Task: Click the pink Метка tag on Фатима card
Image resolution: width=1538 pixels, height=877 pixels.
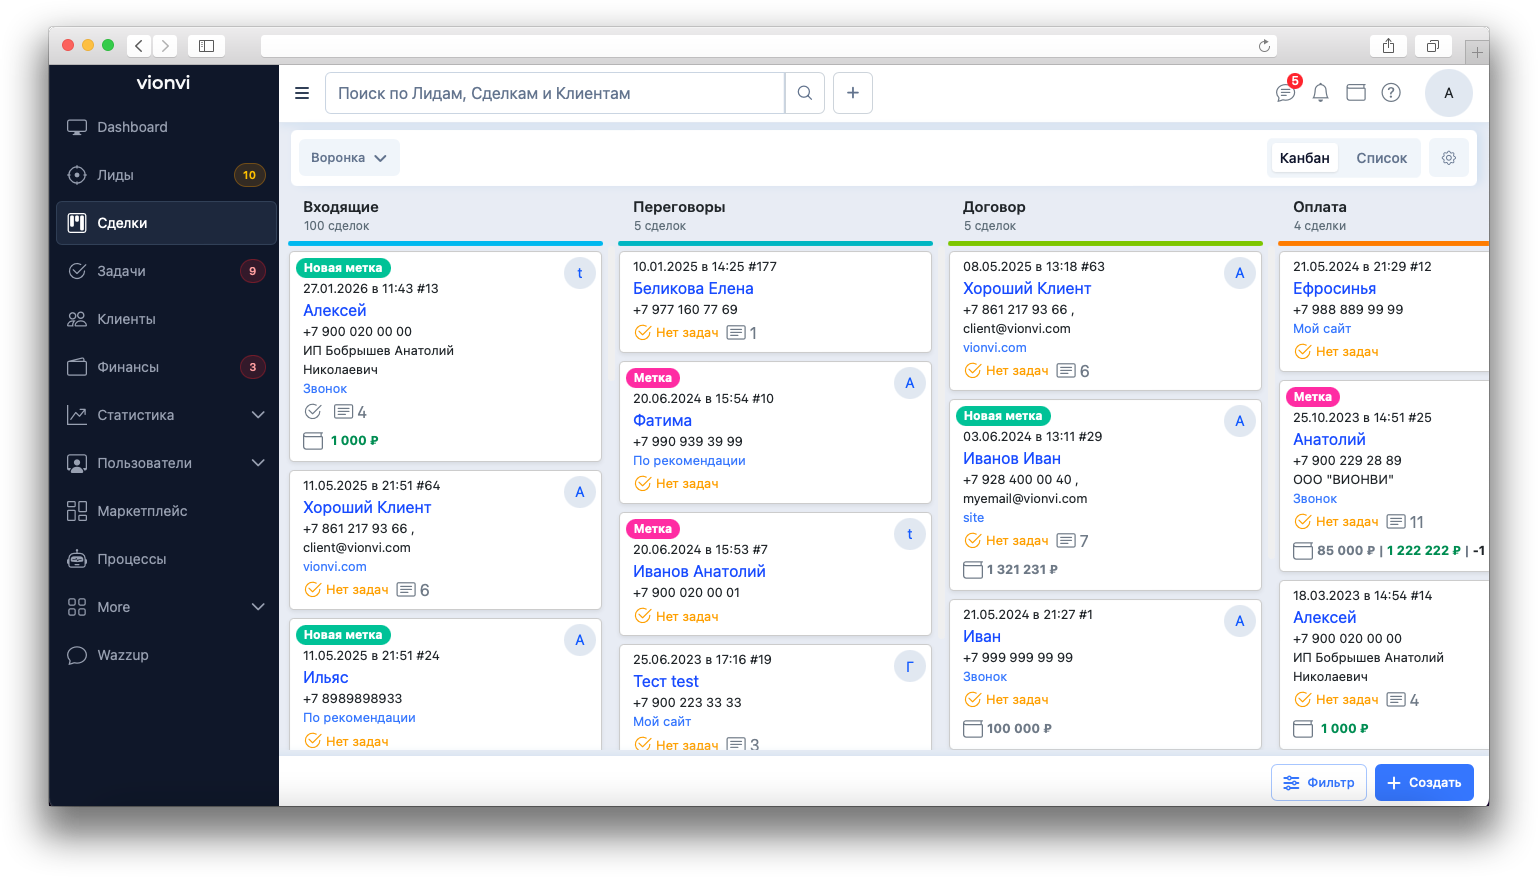Action: point(652,378)
